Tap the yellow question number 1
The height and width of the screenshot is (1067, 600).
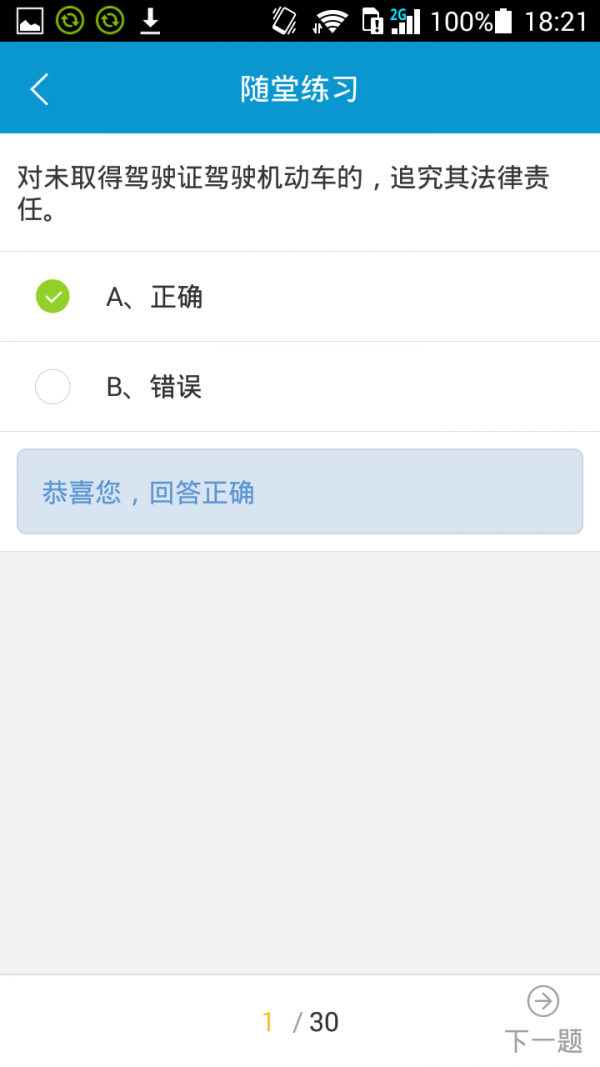pos(268,1021)
